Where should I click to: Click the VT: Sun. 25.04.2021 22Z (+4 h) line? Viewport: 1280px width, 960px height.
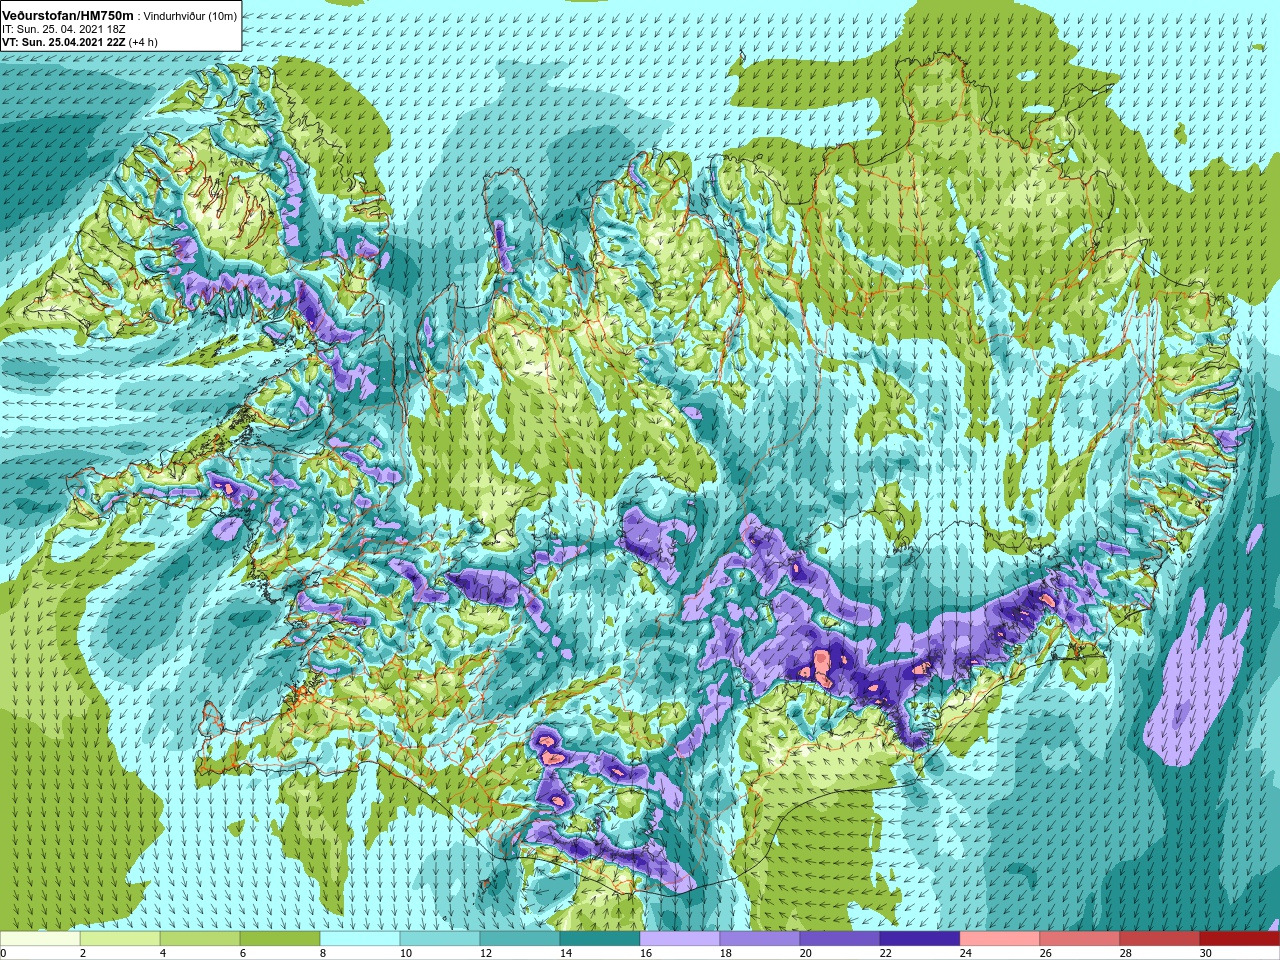(x=80, y=43)
